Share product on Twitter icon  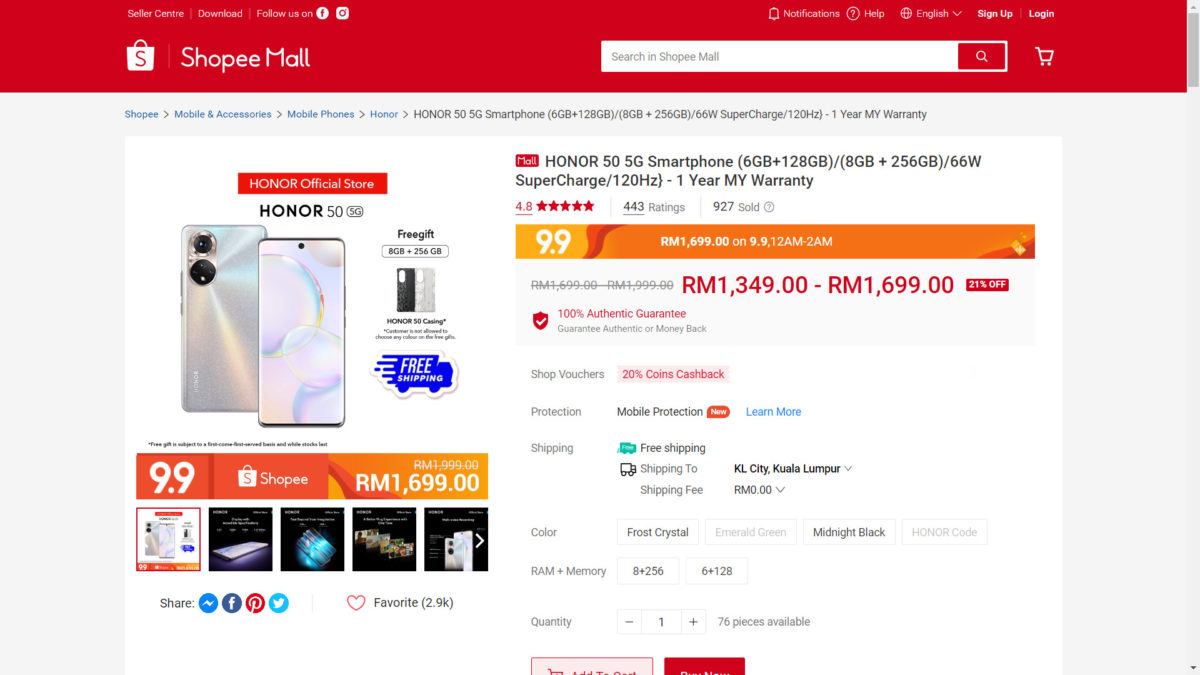(279, 603)
